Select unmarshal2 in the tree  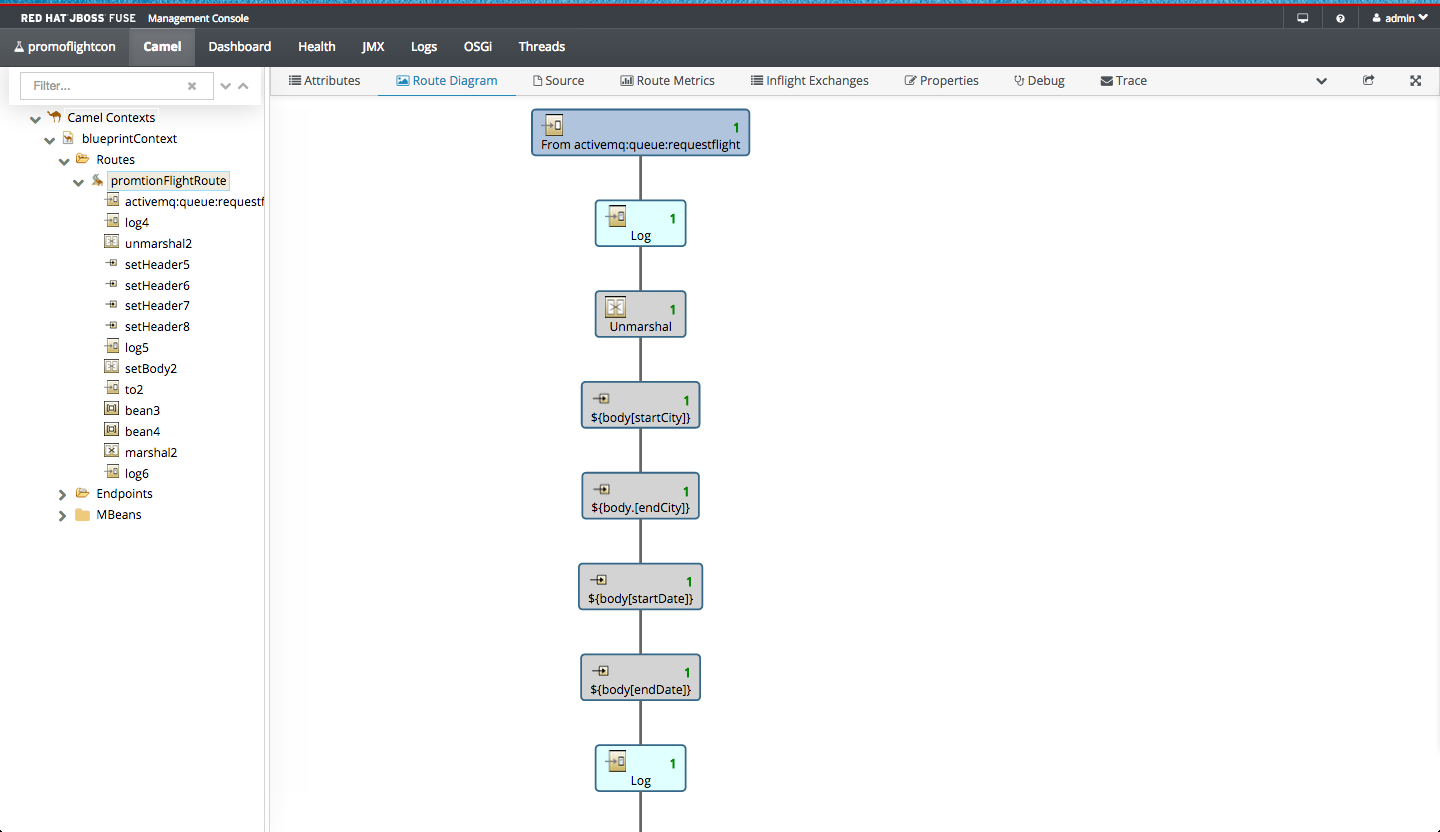[x=158, y=244]
